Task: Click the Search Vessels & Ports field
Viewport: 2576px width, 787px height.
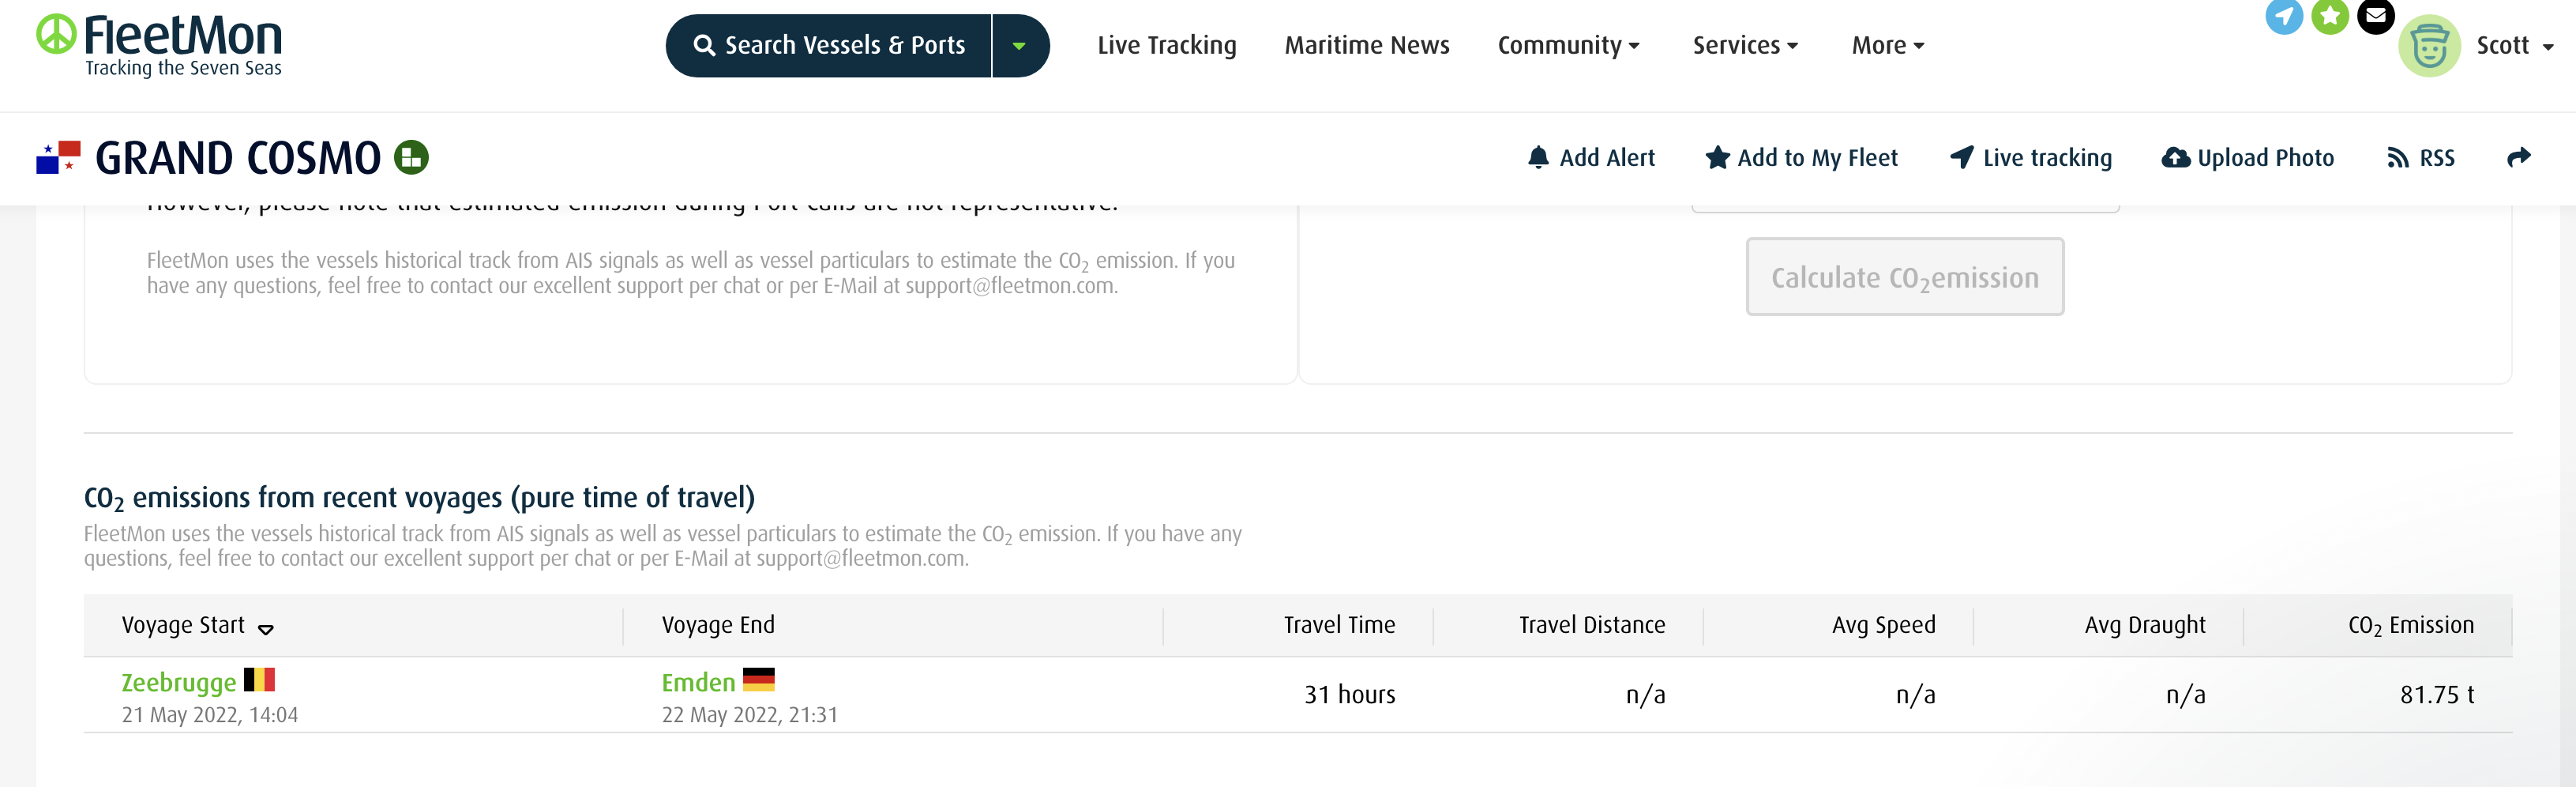Action: [x=829, y=46]
